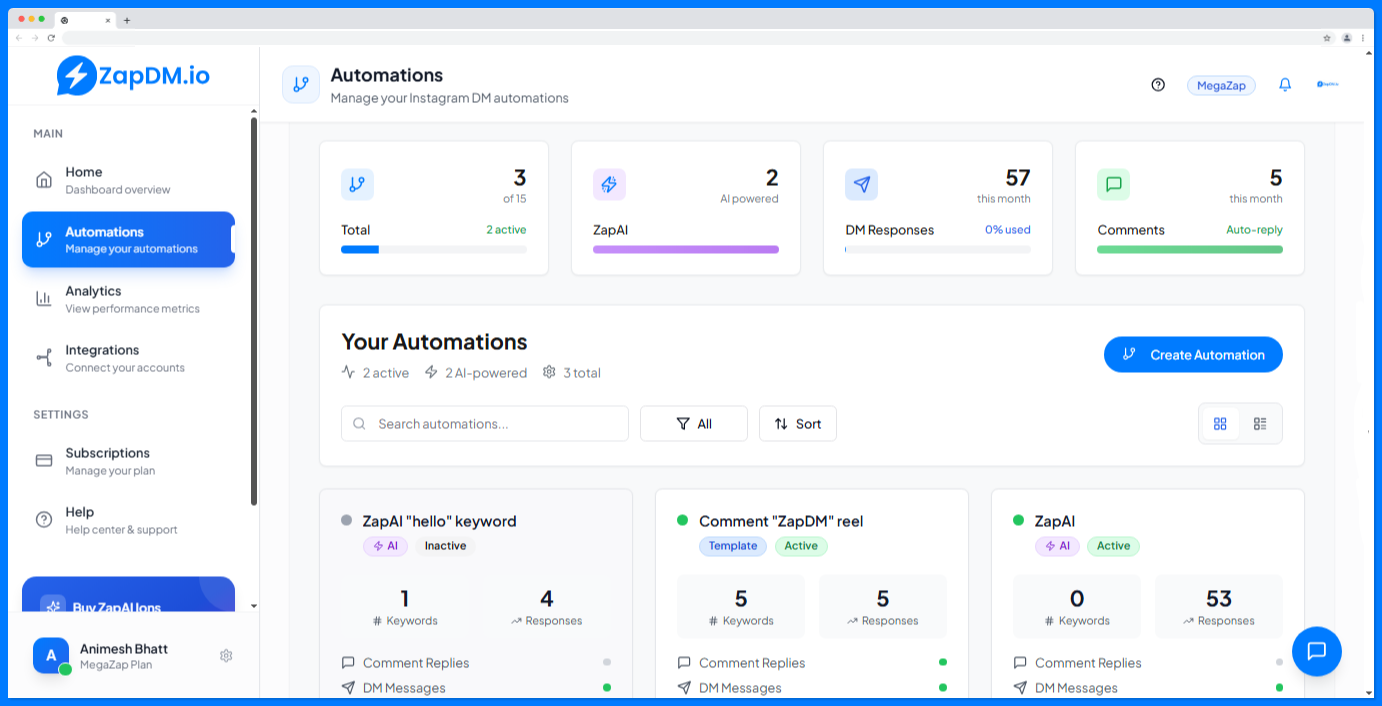Open Subscriptions settings page
The width and height of the screenshot is (1382, 706).
pos(128,461)
